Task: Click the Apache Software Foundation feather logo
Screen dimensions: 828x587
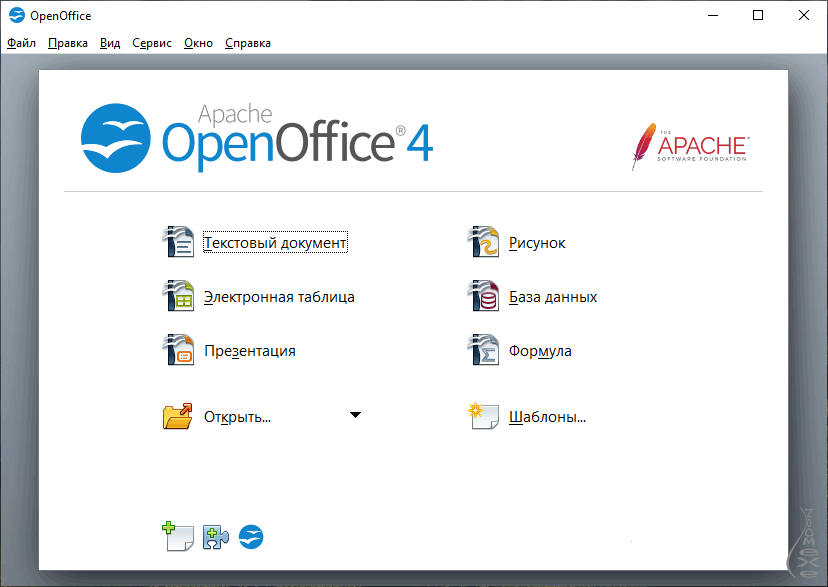Action: pos(691,147)
